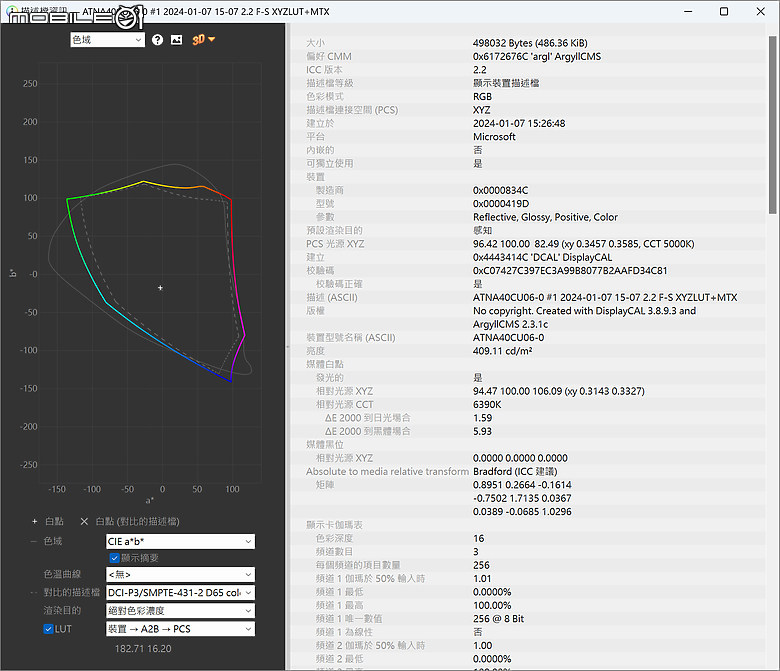This screenshot has height=671, width=780.
Task: Click the cursor coordinate readout 182.71 16.20
Action: (x=143, y=649)
